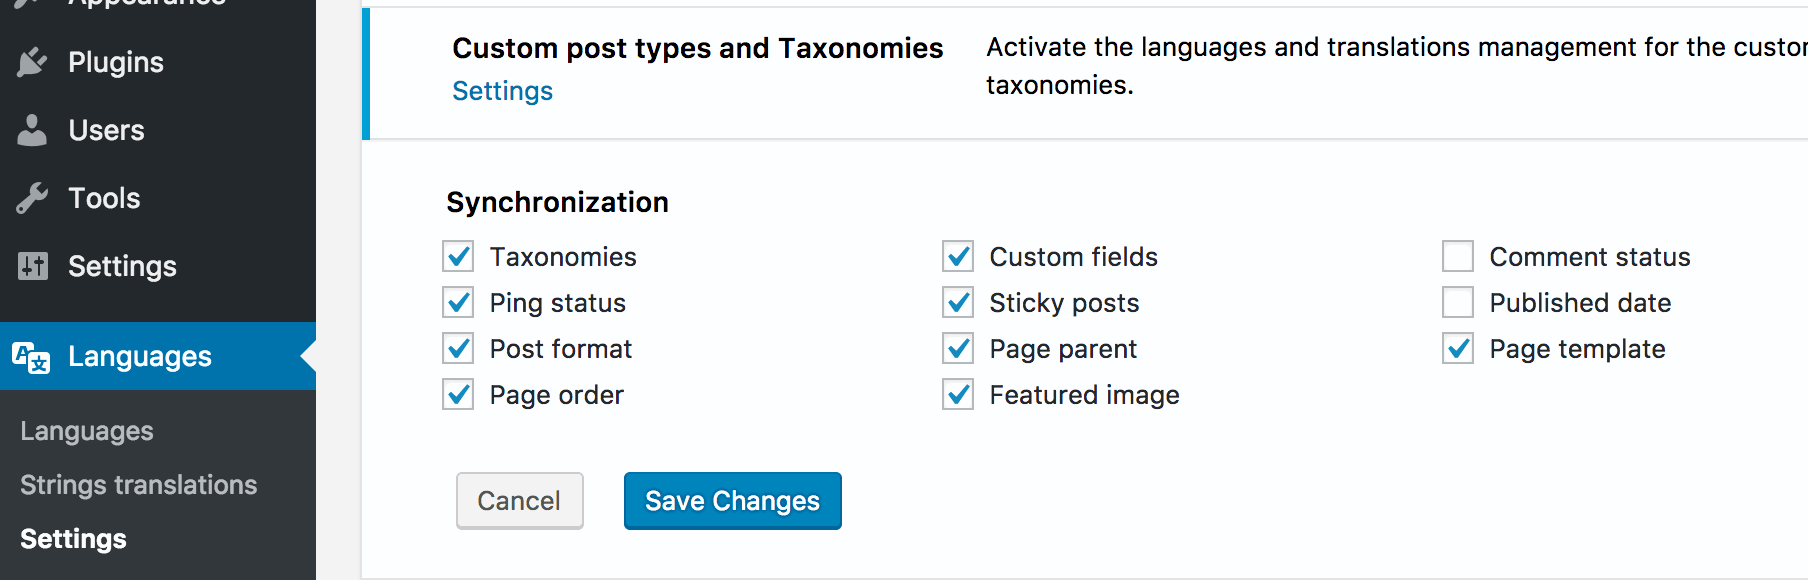Open the Settings sliders icon
Screen dimensions: 1808x580
click(33, 265)
